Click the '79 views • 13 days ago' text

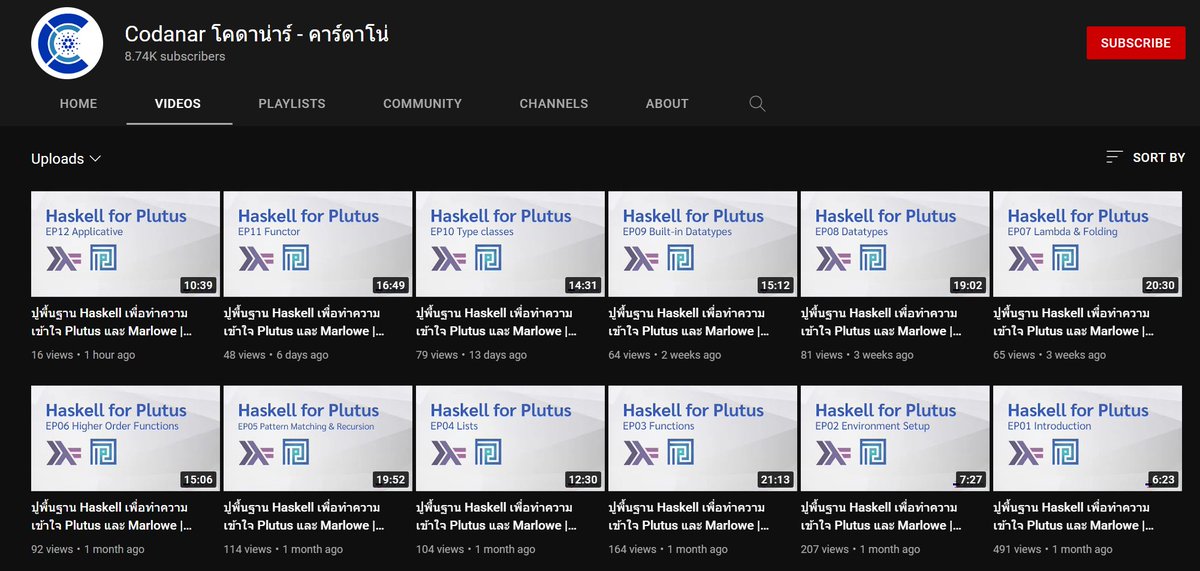coord(472,355)
